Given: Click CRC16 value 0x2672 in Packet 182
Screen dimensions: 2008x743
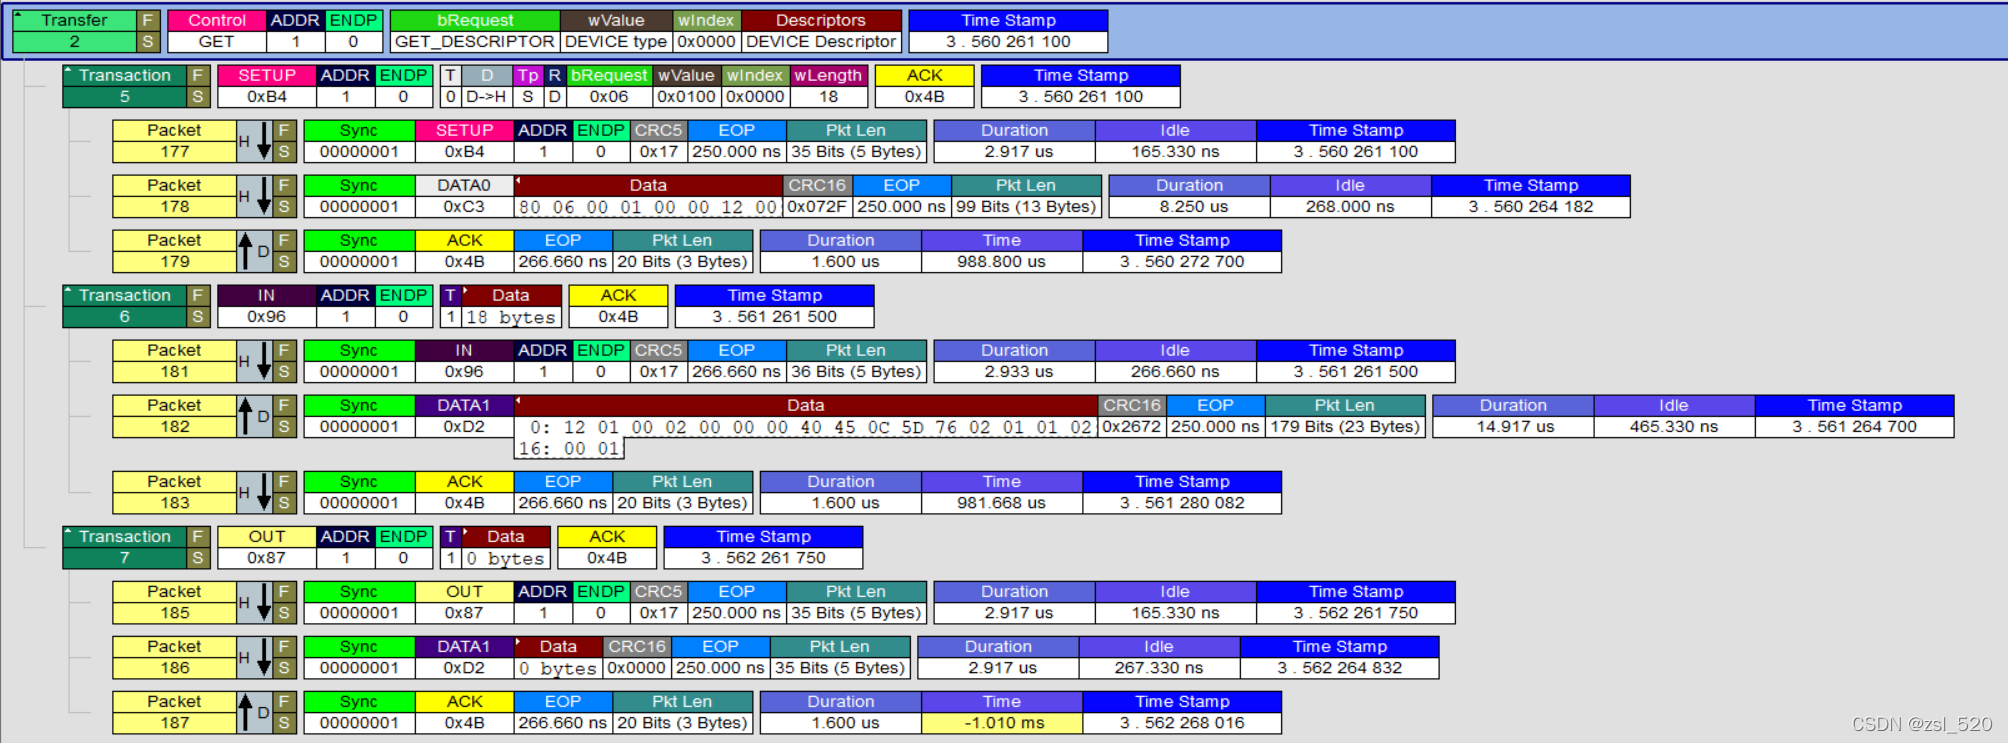Looking at the screenshot, I should (x=1132, y=427).
